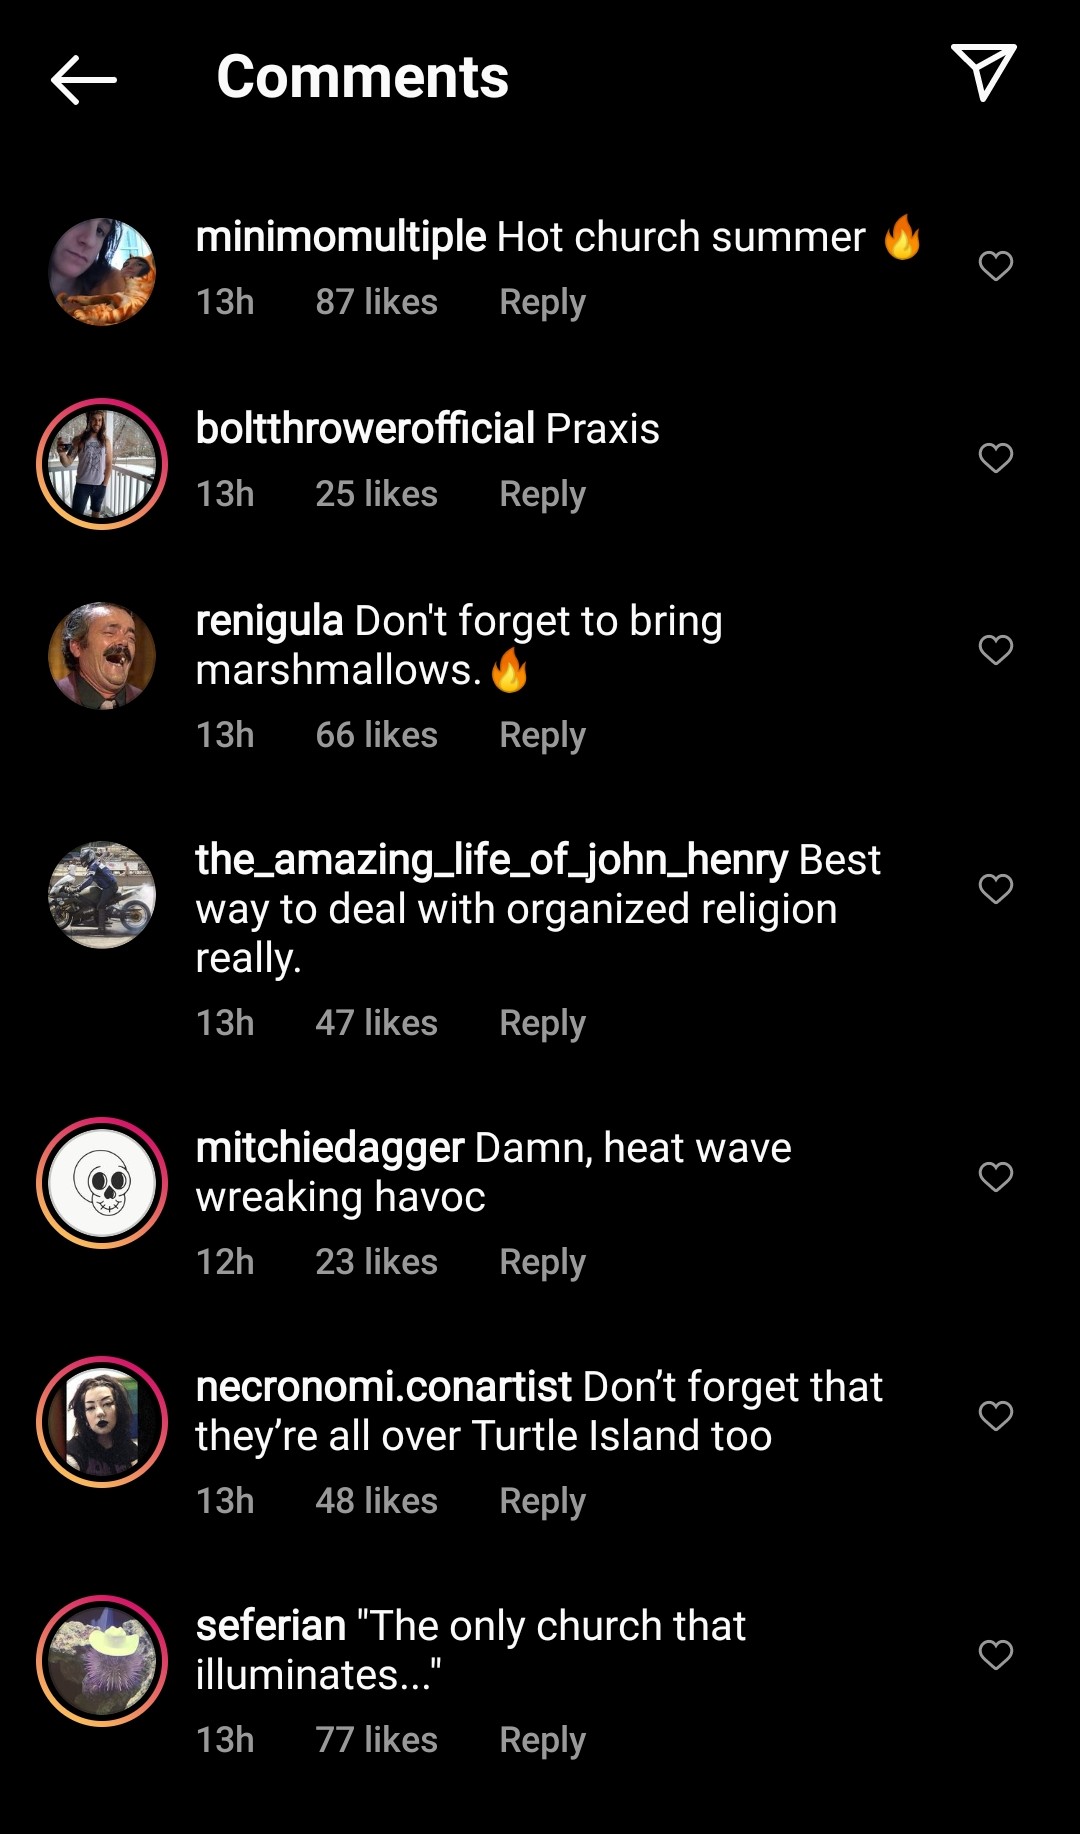Open necronomi.conartist username profile link

383,1387
